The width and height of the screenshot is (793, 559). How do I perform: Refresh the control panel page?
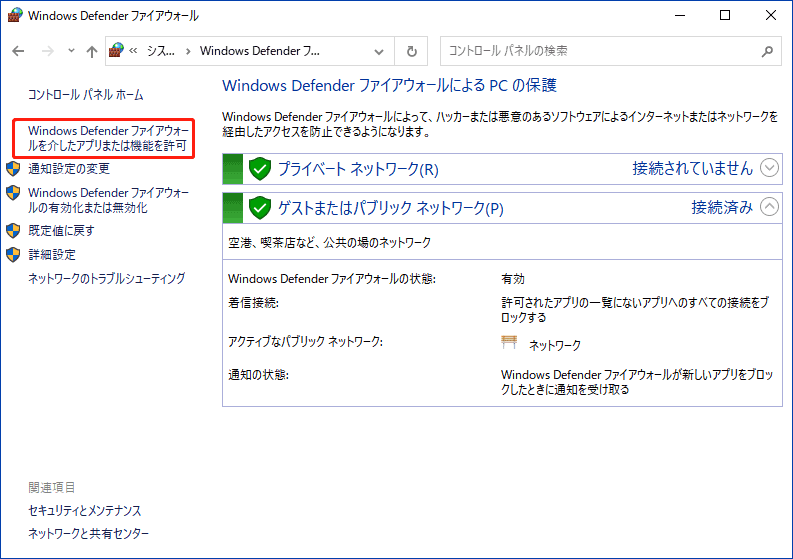412,51
